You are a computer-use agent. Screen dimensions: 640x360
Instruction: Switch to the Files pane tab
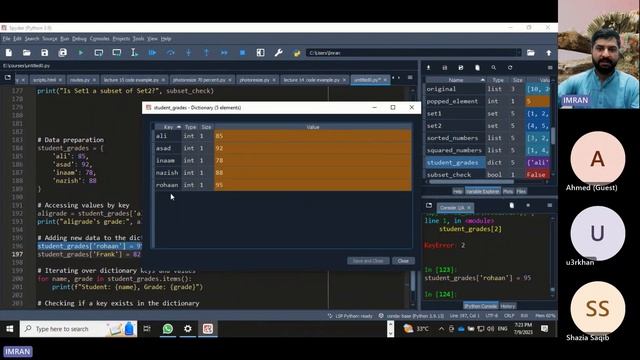pos(521,191)
